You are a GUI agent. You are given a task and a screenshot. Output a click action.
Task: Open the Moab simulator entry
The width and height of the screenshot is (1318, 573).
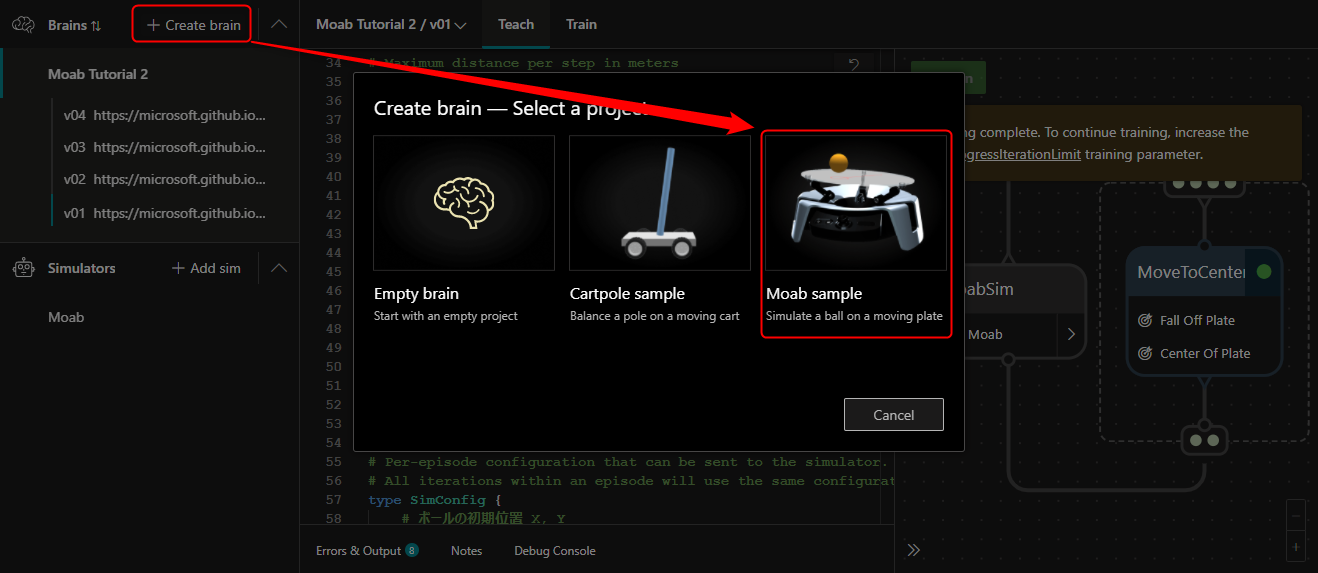coord(66,317)
